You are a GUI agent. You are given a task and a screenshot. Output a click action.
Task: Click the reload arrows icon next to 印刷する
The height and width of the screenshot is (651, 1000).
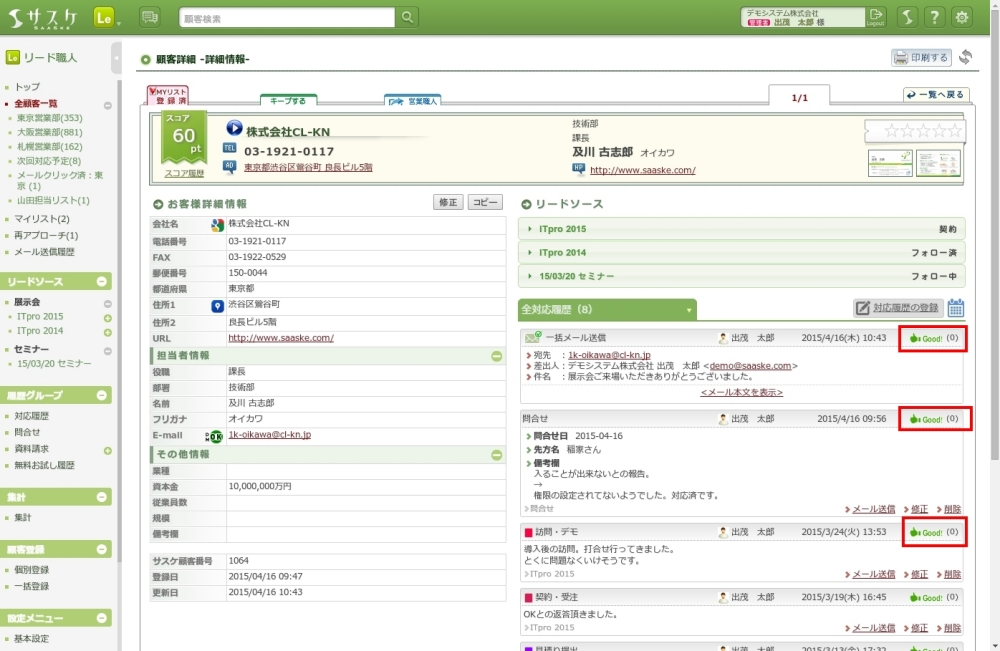[965, 58]
